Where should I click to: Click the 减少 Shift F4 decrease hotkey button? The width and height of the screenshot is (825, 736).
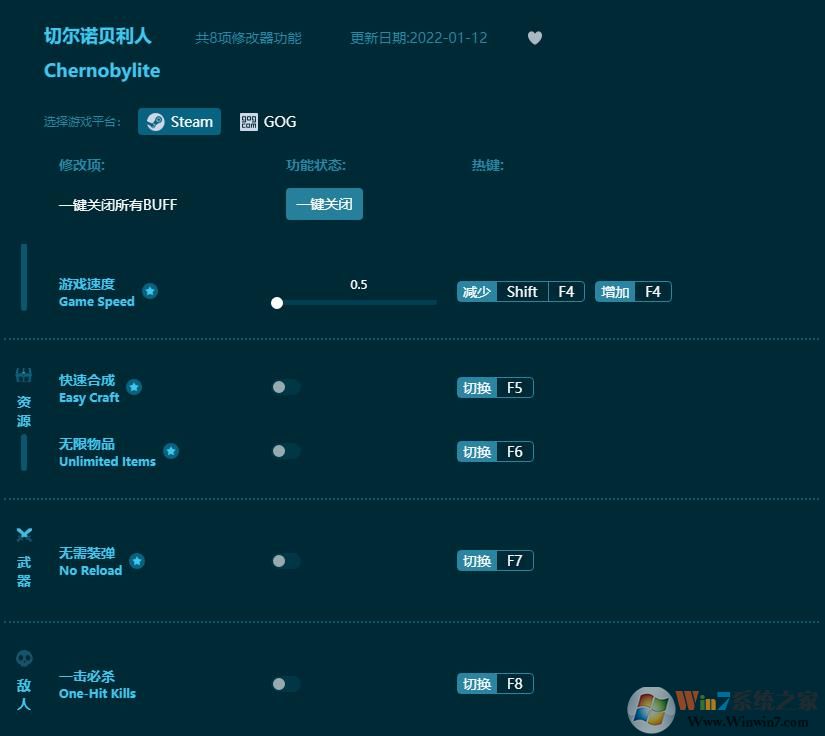pos(520,291)
